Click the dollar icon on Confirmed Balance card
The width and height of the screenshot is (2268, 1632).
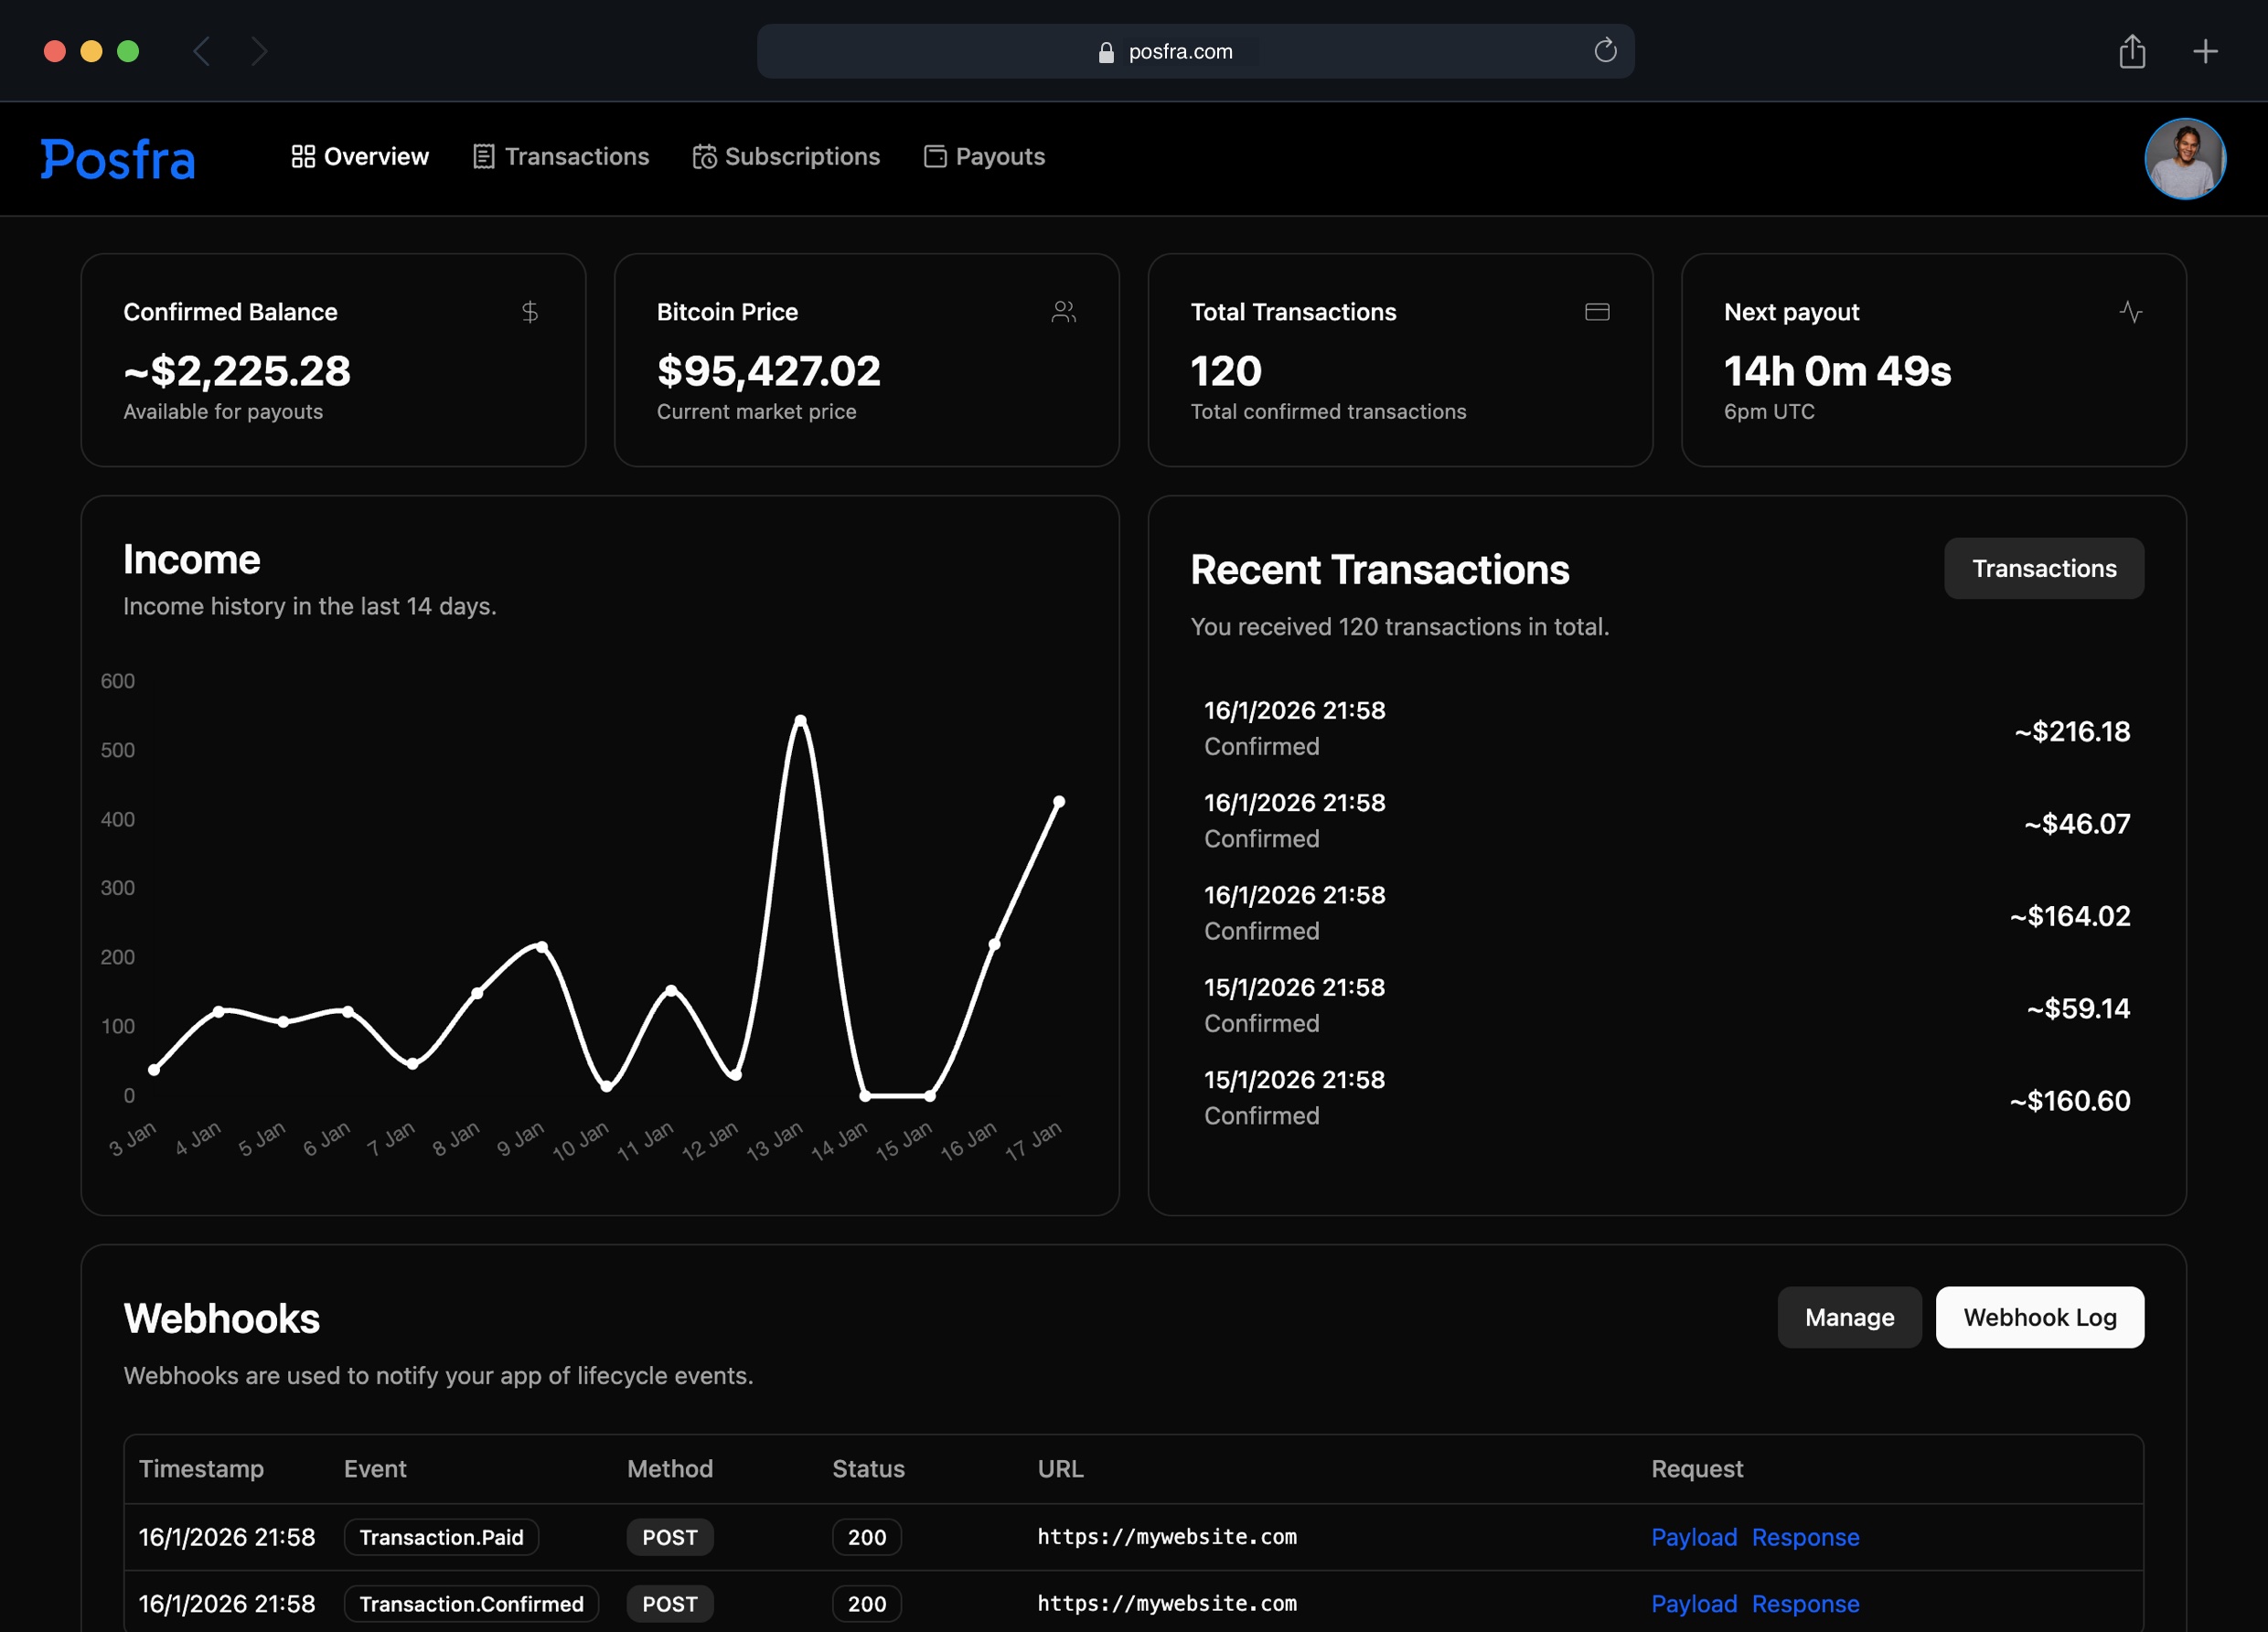pos(530,312)
